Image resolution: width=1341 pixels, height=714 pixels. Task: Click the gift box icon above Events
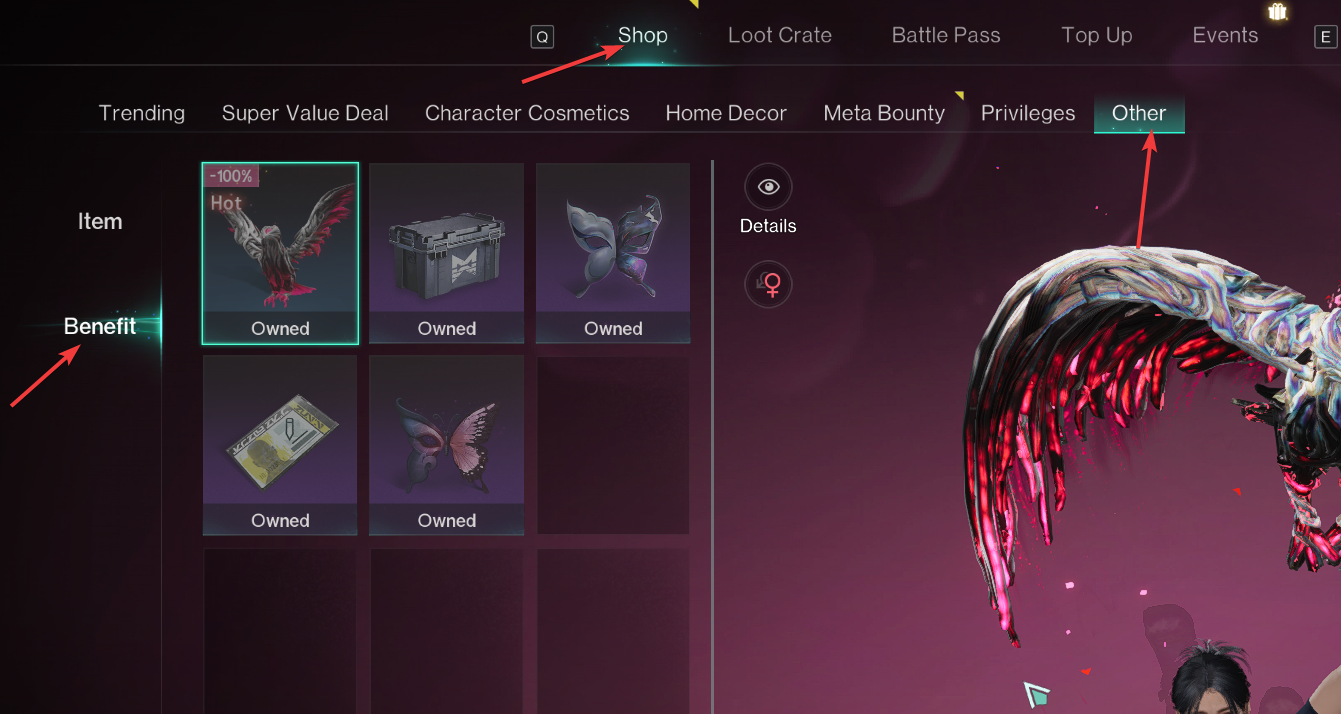(x=1277, y=12)
